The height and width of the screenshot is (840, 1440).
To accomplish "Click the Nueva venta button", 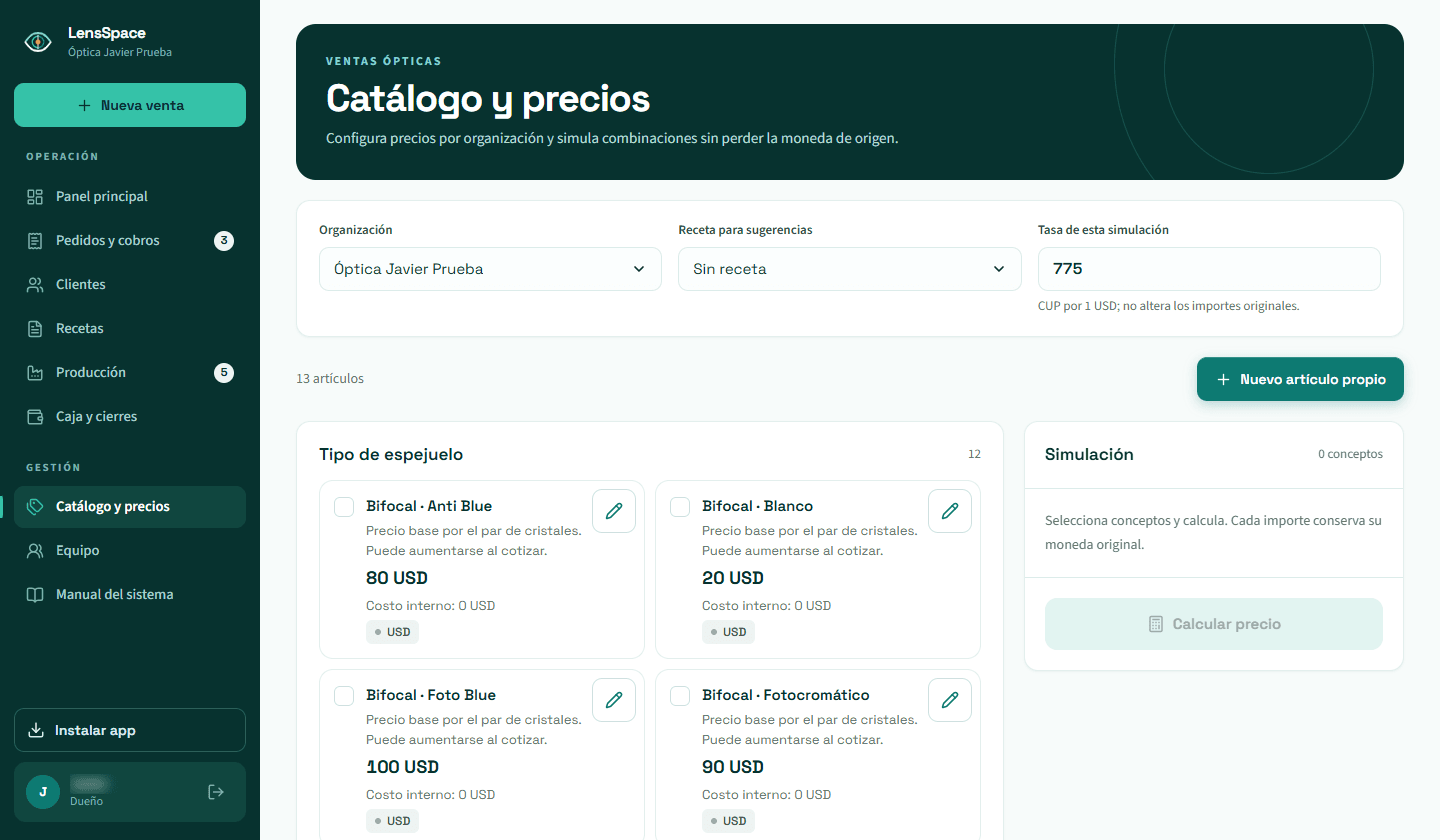I will 130,105.
